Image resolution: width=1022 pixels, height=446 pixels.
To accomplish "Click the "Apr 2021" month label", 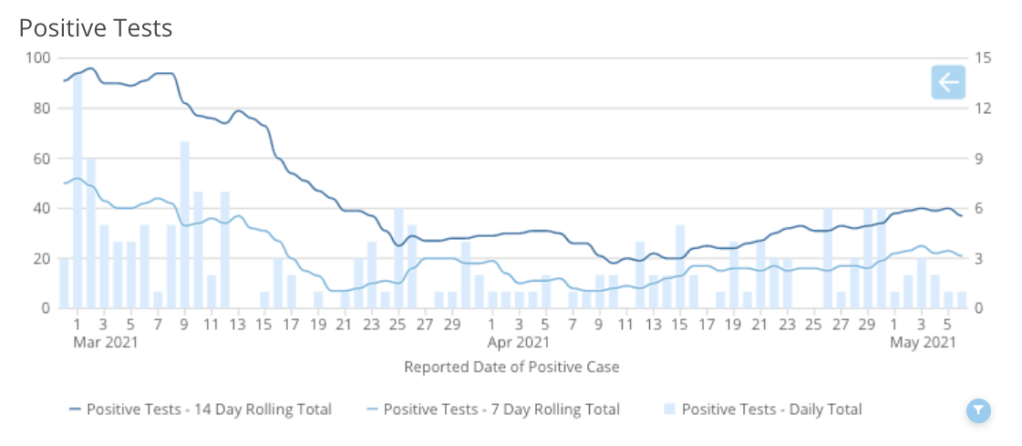I will pyautogui.click(x=510, y=342).
